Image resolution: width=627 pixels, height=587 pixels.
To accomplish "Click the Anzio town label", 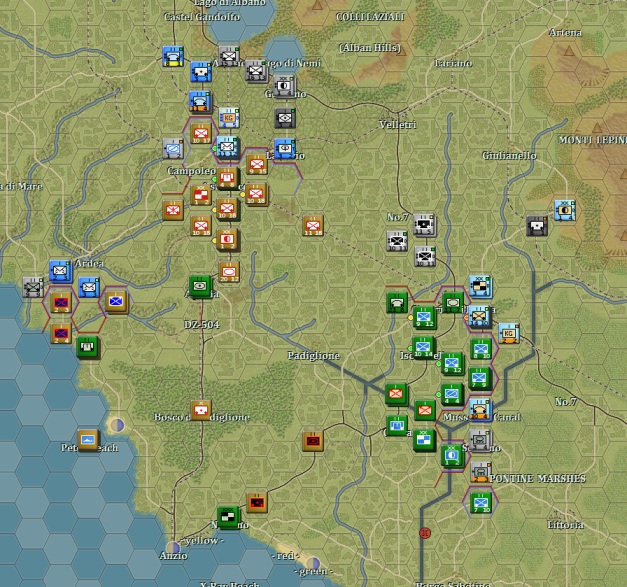I will (x=173, y=555).
